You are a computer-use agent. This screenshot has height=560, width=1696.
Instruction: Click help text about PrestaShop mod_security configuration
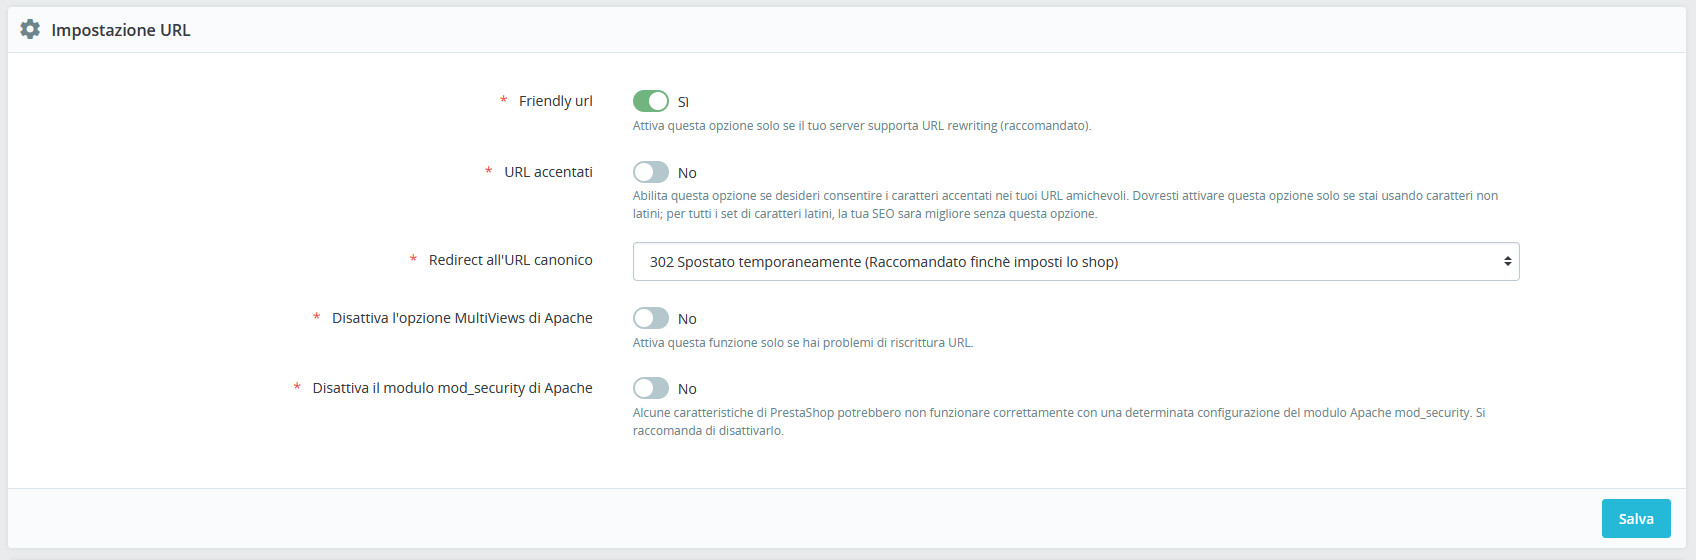tap(1059, 422)
